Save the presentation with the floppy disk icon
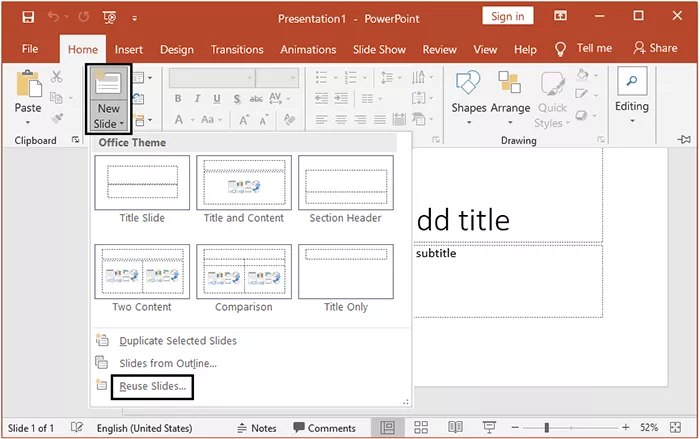 pyautogui.click(x=28, y=17)
